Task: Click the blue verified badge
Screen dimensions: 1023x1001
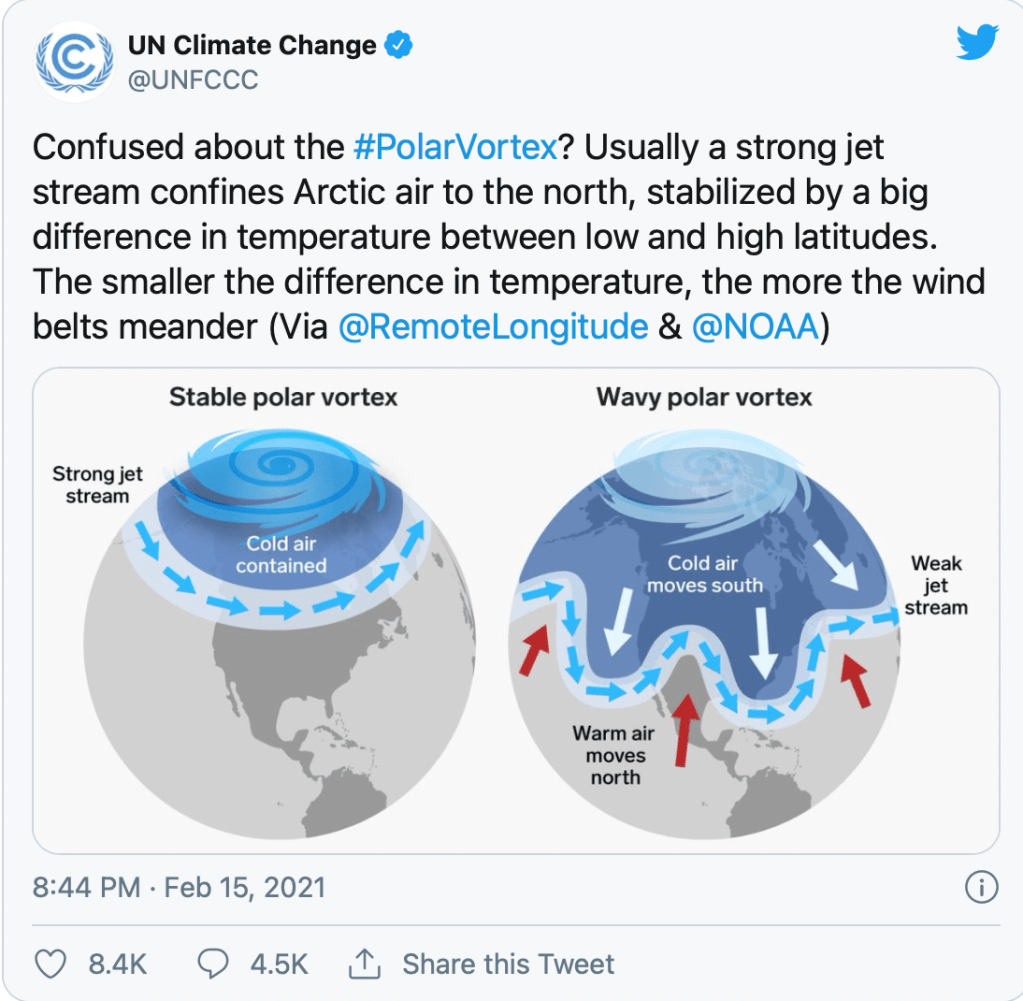Action: tap(400, 45)
